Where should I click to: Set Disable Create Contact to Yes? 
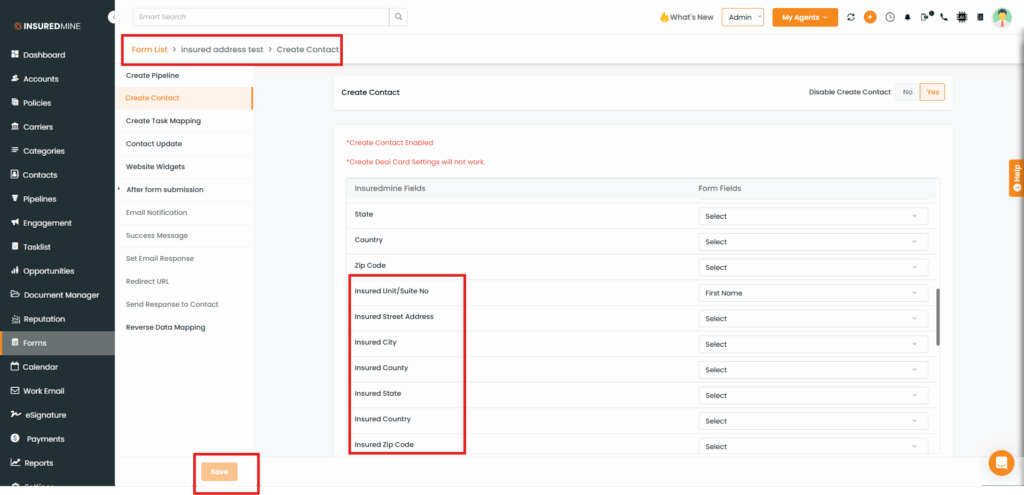(932, 92)
